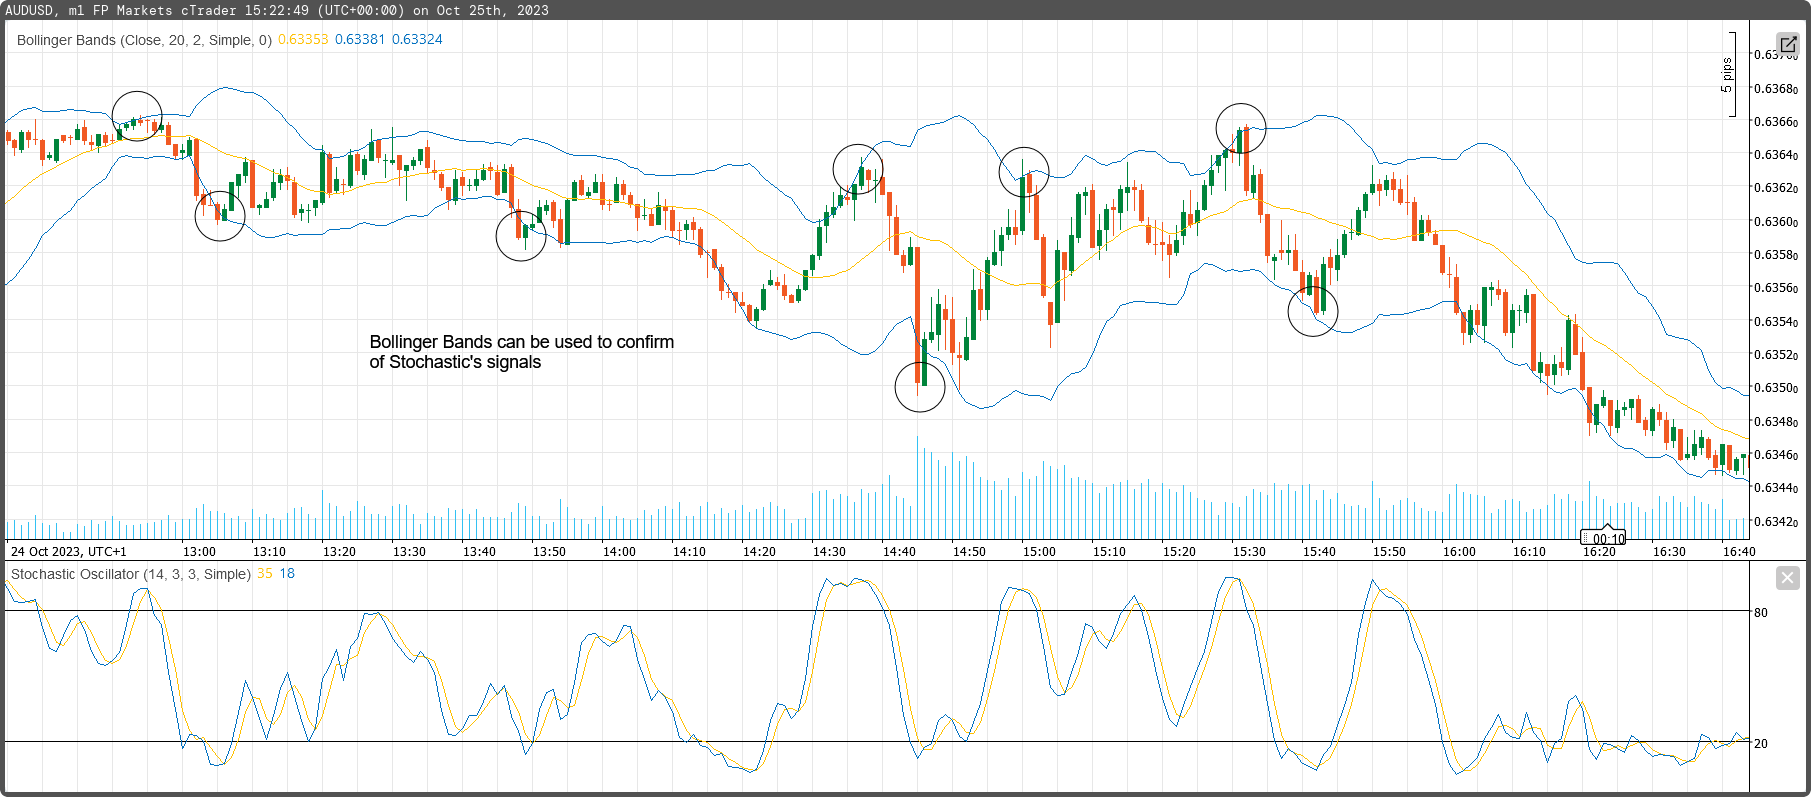Close the Stochastic Oscillator panel
This screenshot has width=1811, height=797.
tap(1787, 578)
